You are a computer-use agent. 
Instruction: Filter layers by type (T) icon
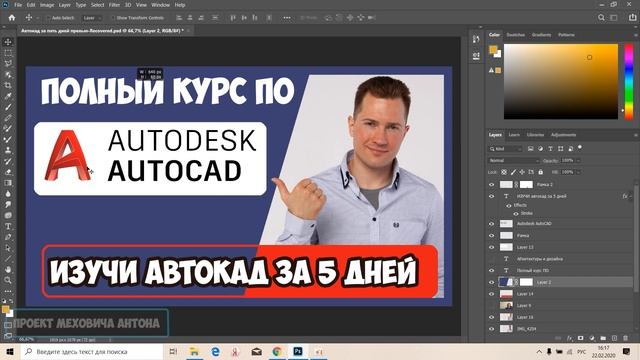tap(550, 149)
